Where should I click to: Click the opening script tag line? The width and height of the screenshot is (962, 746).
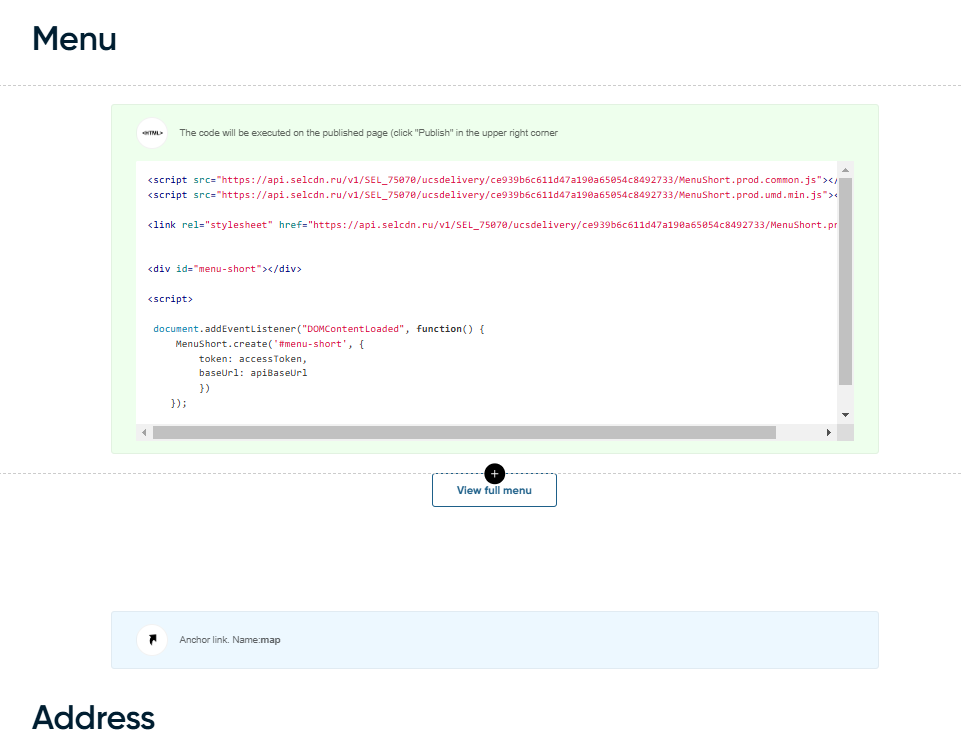170,299
